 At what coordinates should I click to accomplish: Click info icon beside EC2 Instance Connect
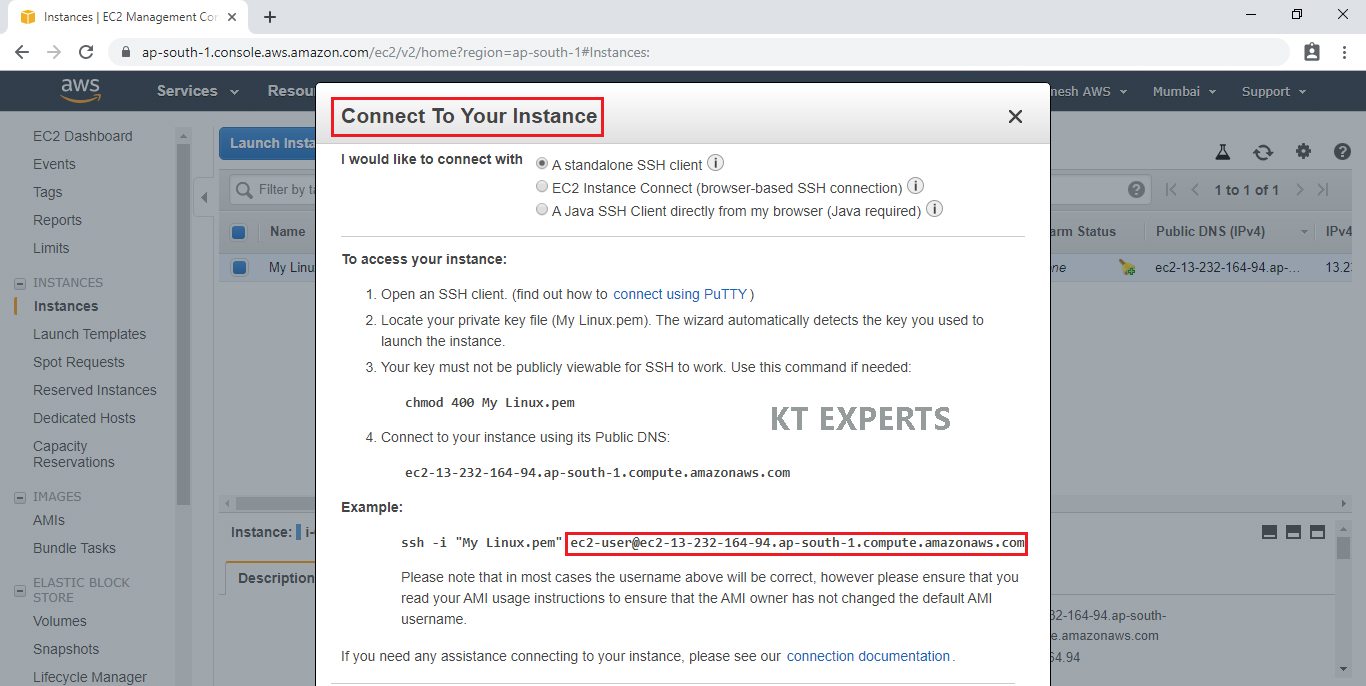coord(915,186)
